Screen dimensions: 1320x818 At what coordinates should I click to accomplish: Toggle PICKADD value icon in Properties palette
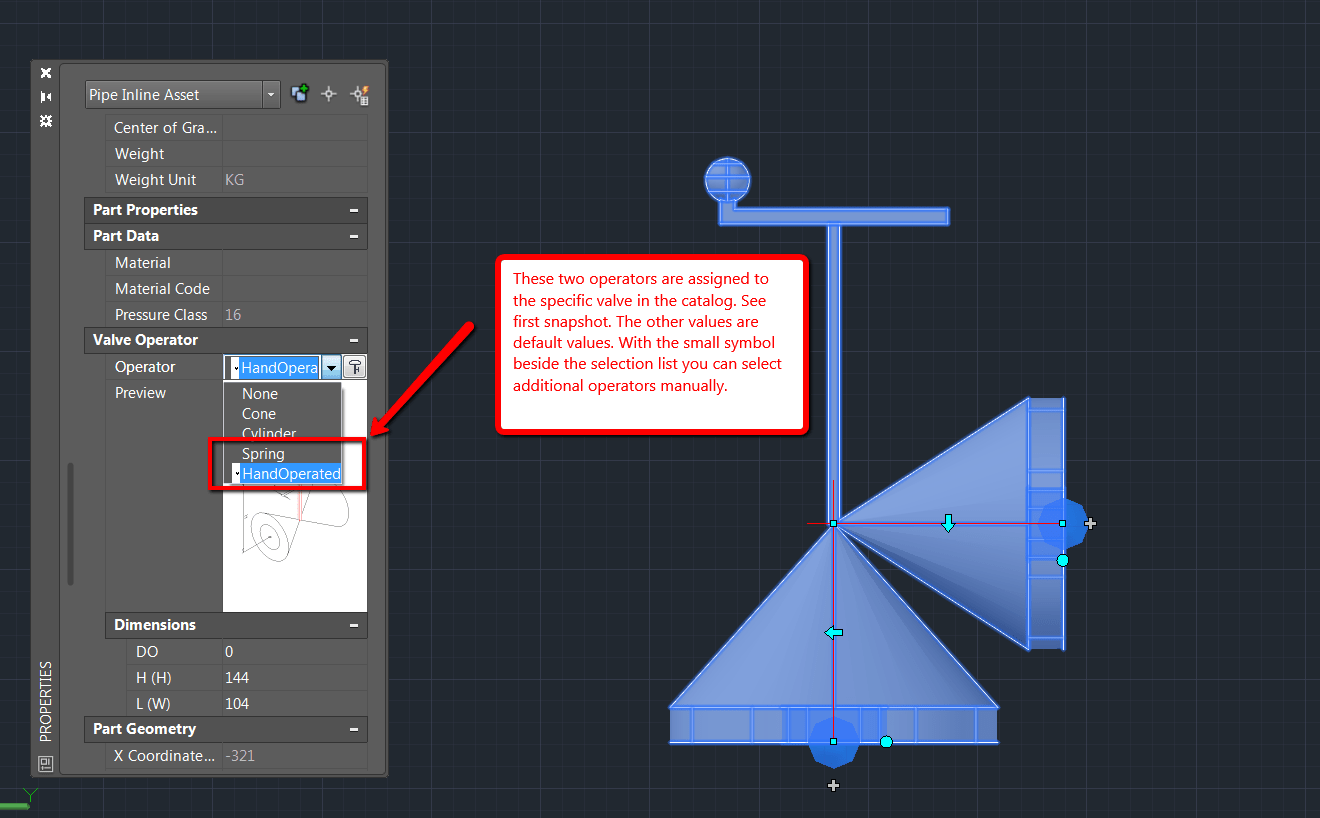click(x=299, y=94)
